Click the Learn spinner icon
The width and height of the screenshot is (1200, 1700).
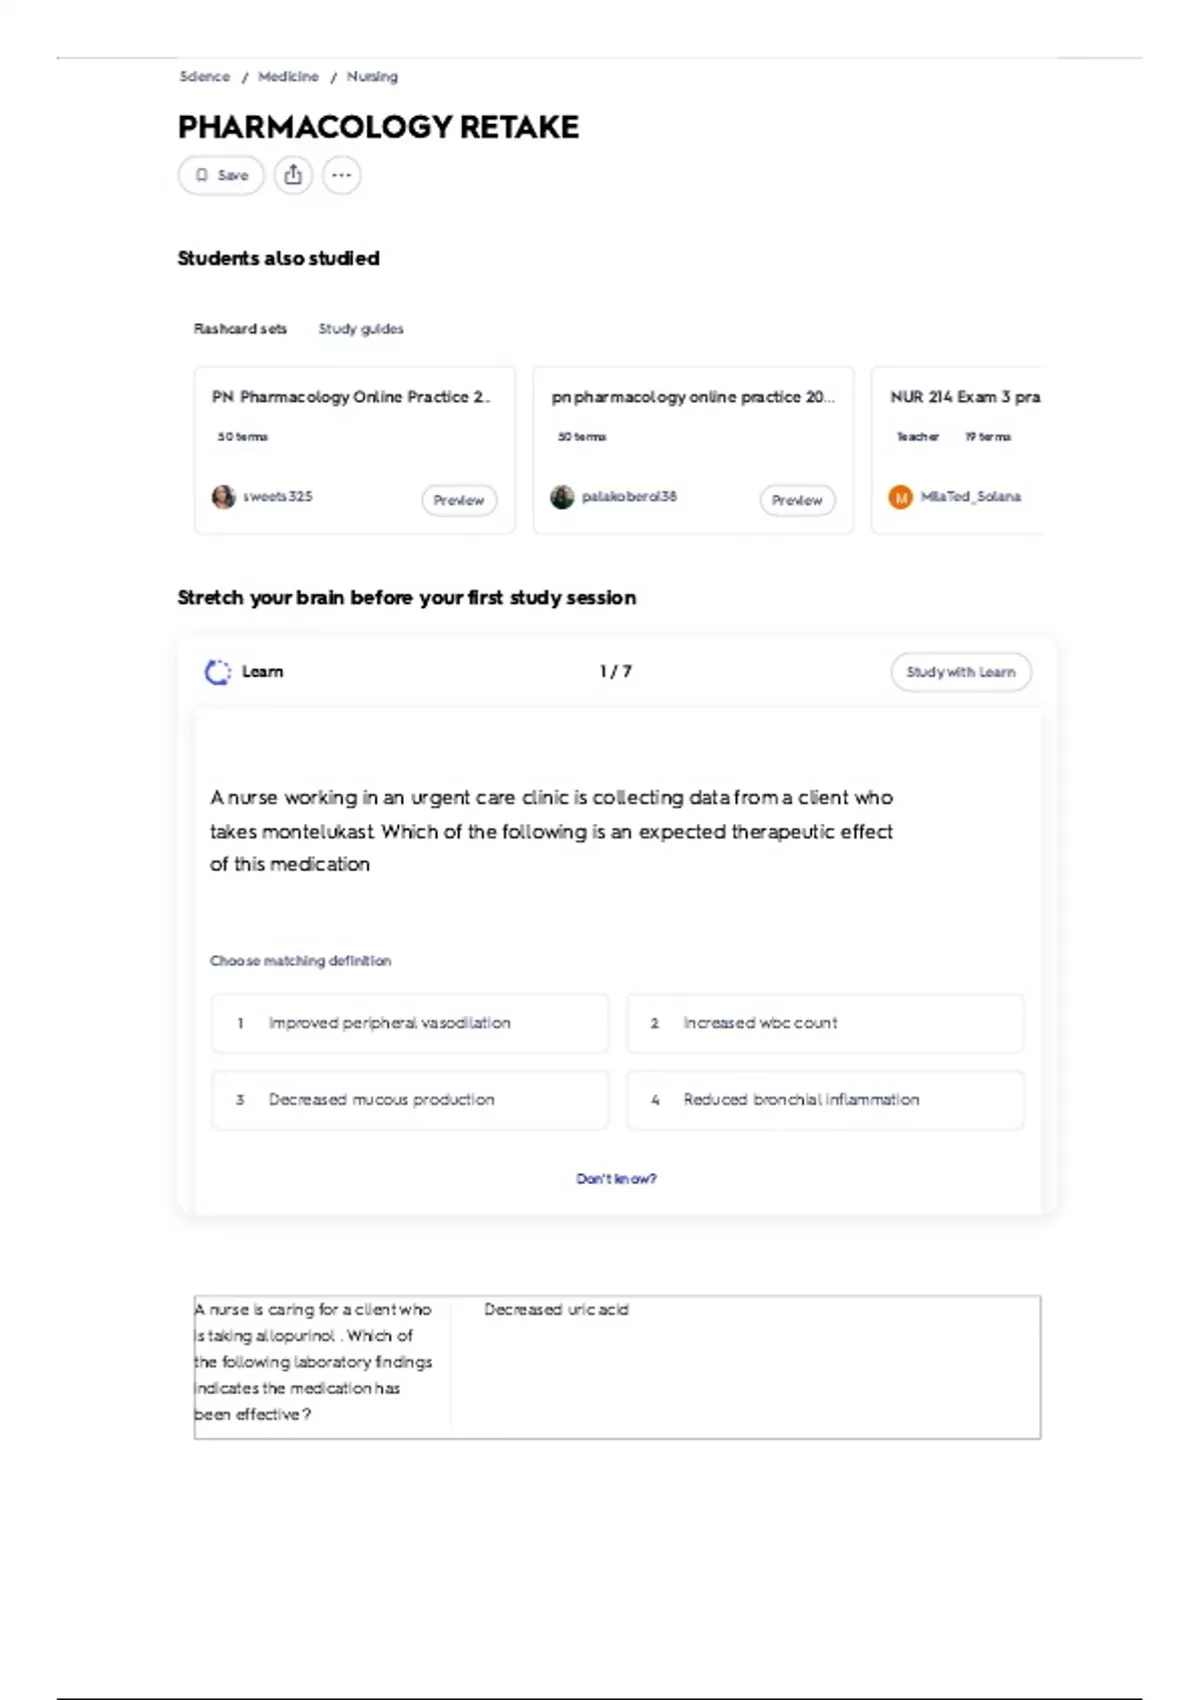[x=217, y=672]
